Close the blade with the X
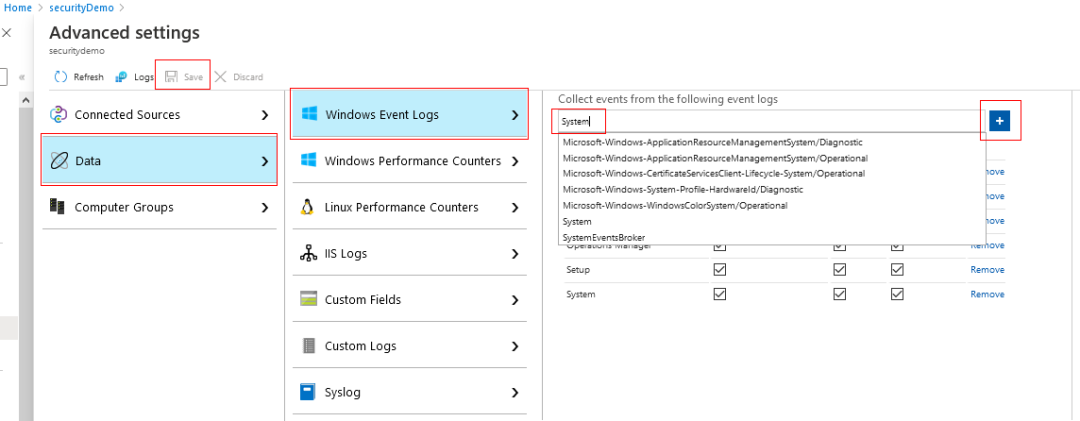The image size is (1080, 421). tap(6, 32)
